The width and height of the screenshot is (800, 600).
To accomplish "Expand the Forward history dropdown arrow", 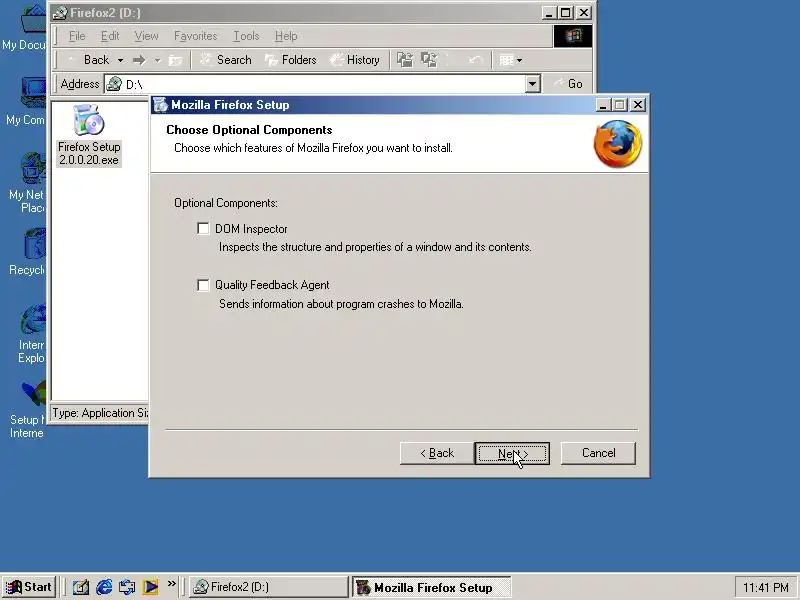I will [158, 60].
